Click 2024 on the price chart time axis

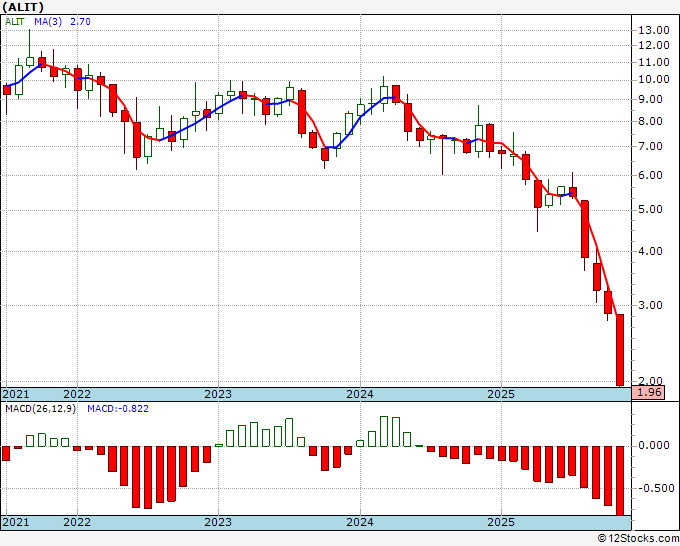point(360,394)
